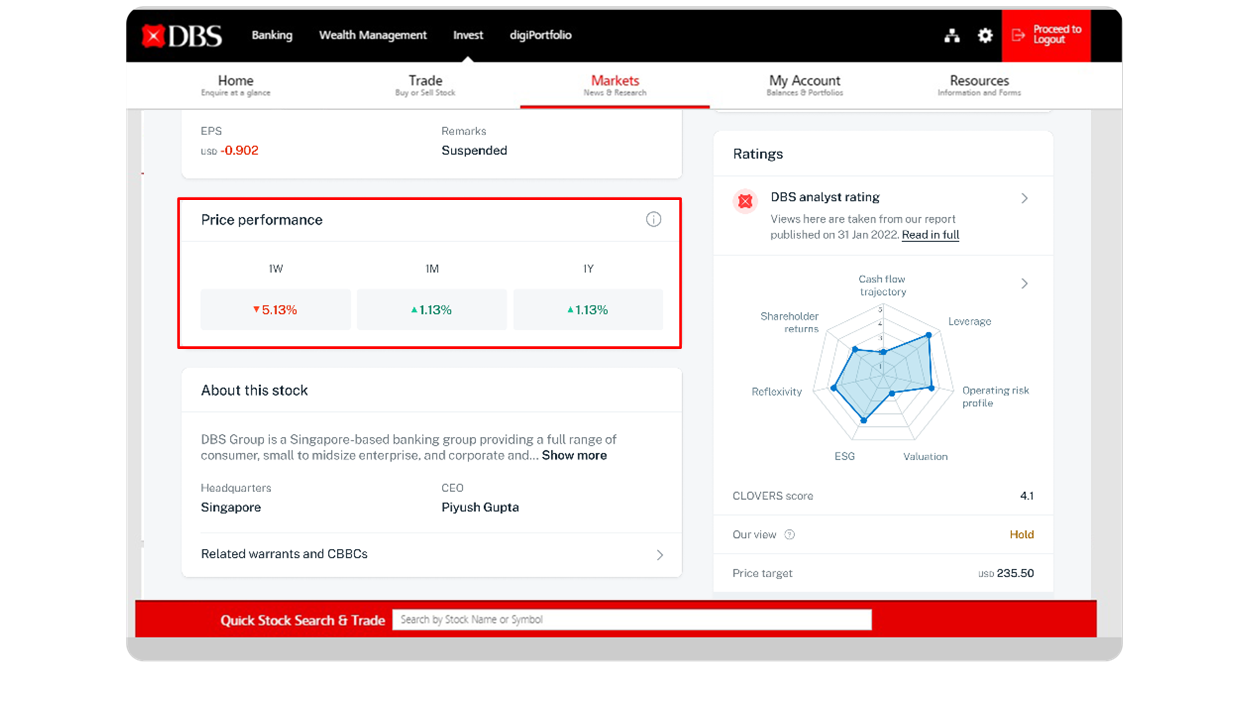Image resolution: width=1250 pixels, height=720 pixels.
Task: Switch to the Trade tab
Action: point(425,85)
